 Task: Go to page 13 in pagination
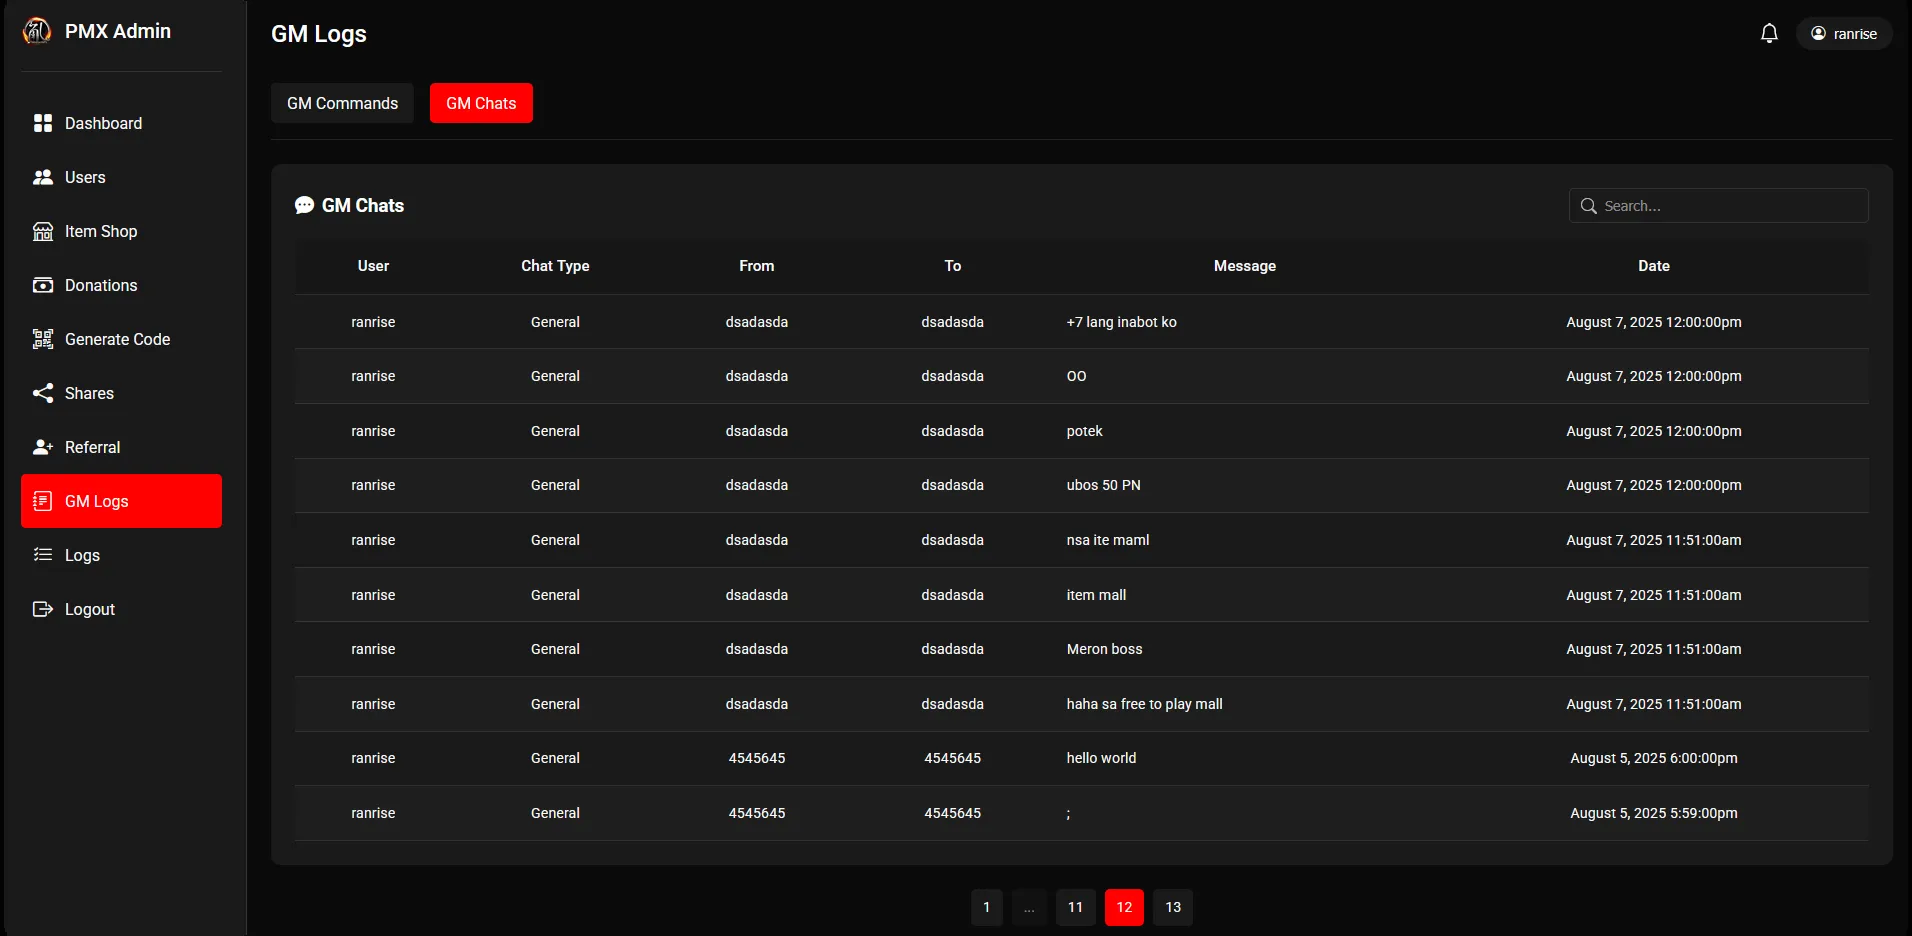pyautogui.click(x=1172, y=907)
